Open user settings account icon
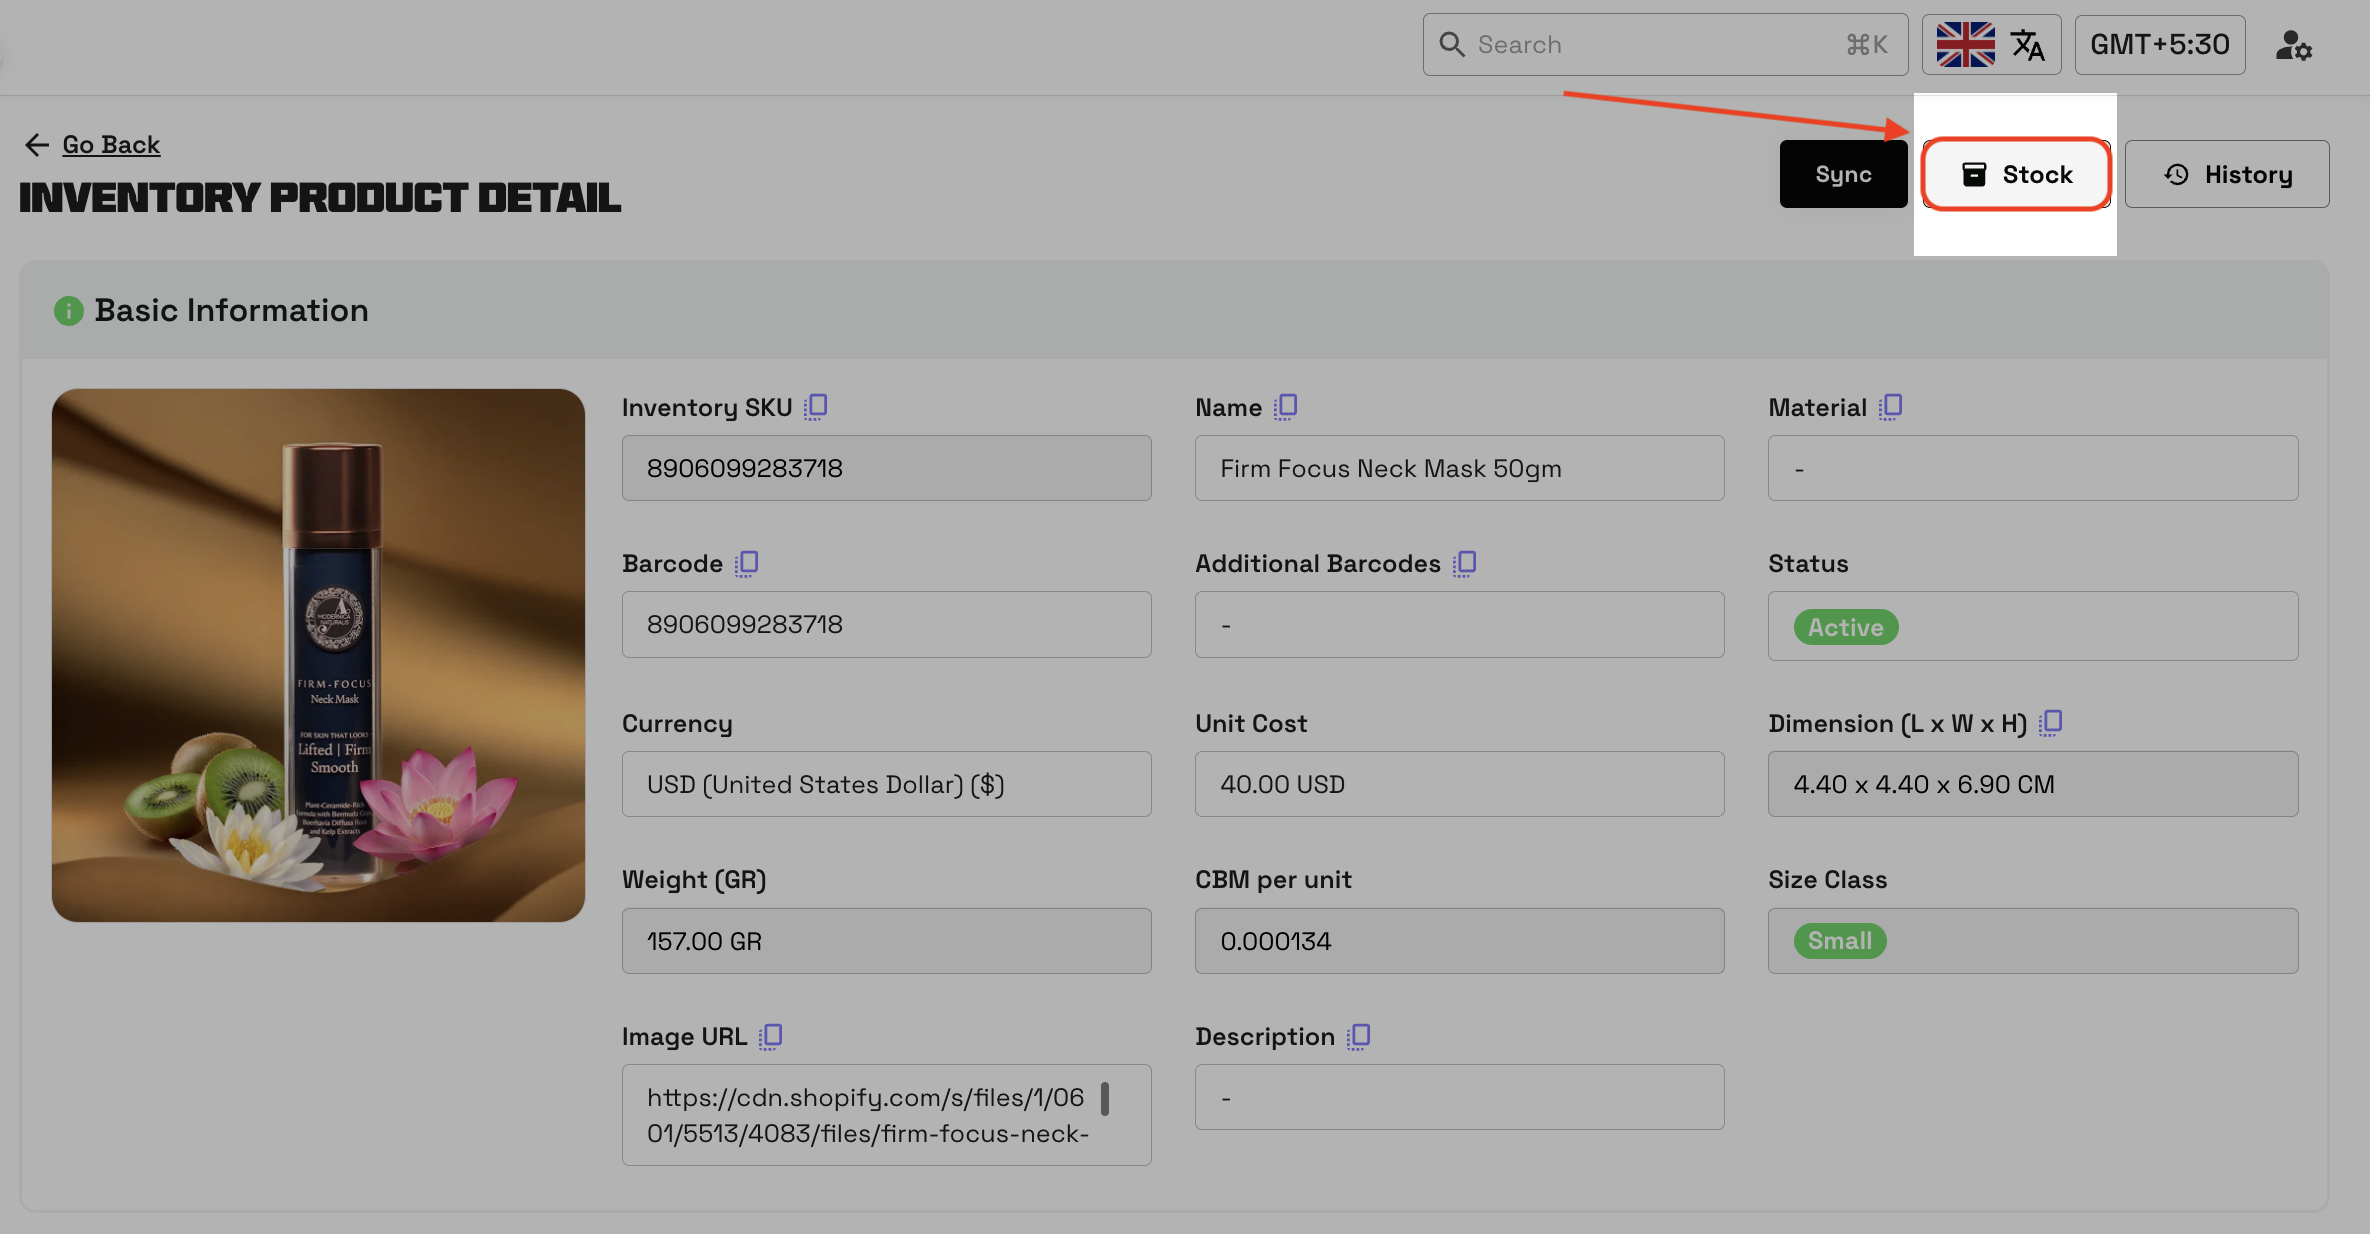 [2293, 45]
